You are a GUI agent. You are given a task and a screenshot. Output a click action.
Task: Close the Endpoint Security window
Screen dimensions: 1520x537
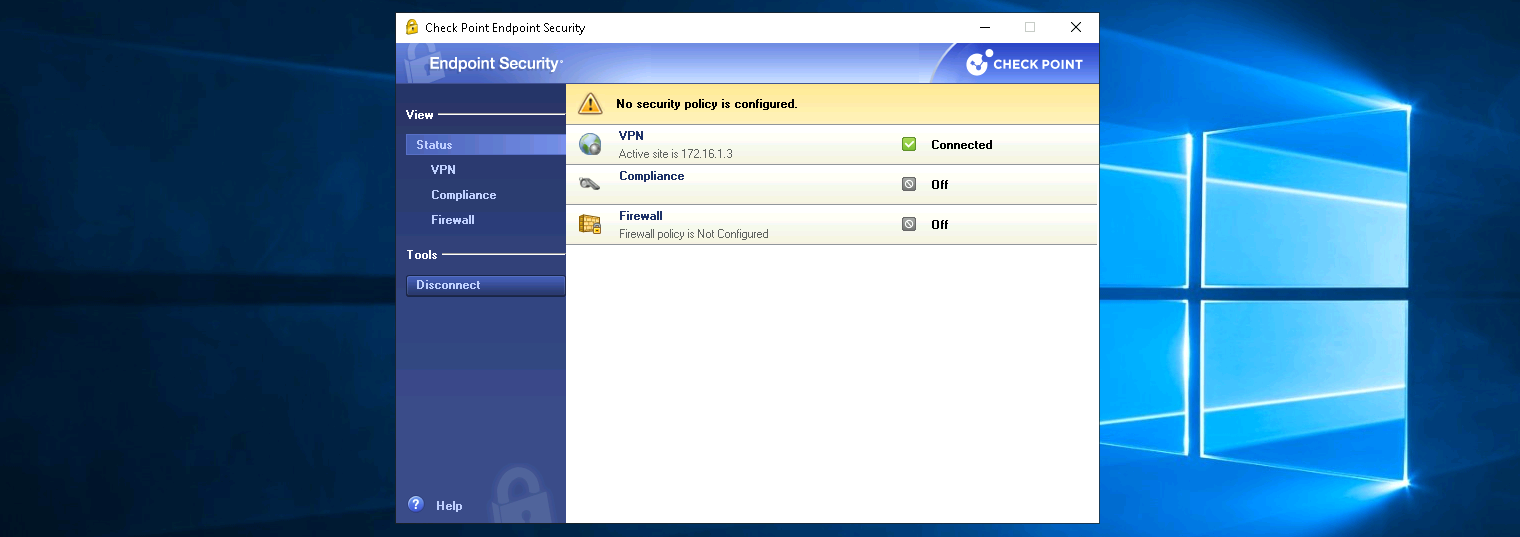[x=1075, y=28]
